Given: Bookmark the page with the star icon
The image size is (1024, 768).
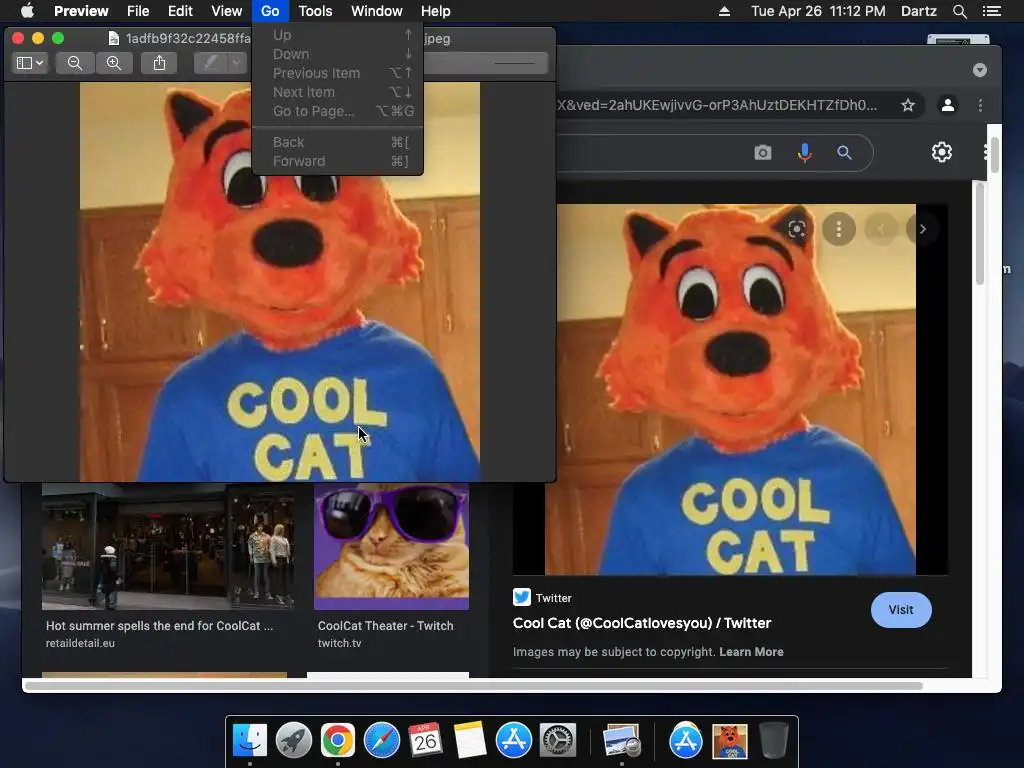Looking at the screenshot, I should (908, 105).
